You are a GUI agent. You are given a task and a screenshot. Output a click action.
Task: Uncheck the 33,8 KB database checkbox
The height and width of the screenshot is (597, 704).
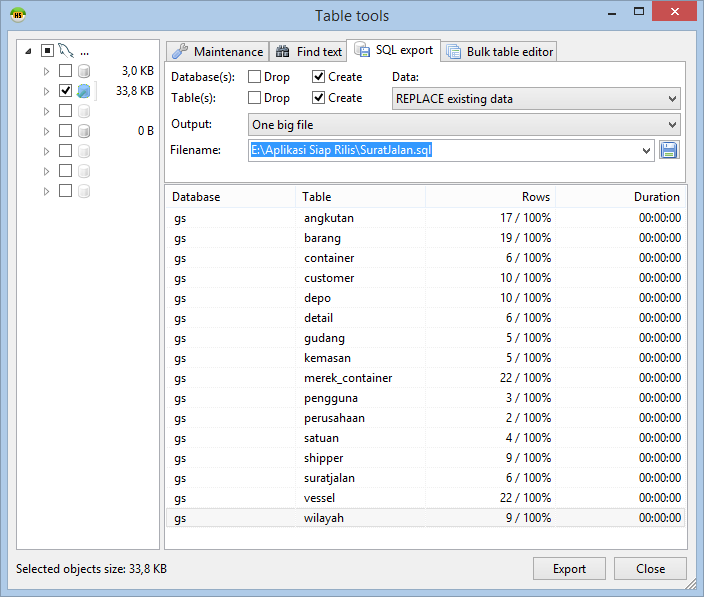(x=65, y=90)
